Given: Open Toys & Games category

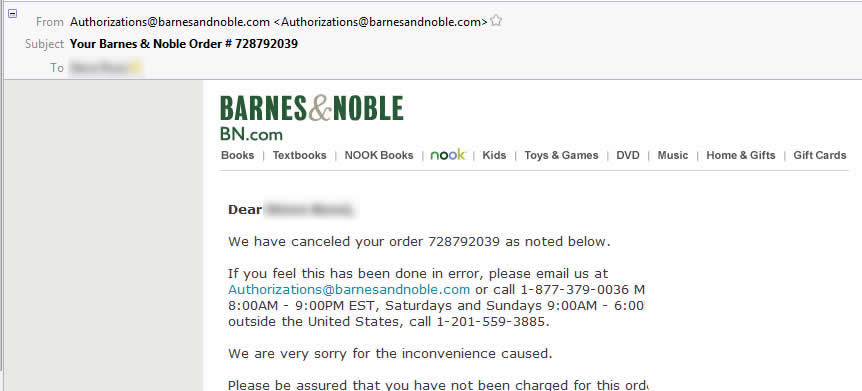Looking at the screenshot, I should [561, 155].
